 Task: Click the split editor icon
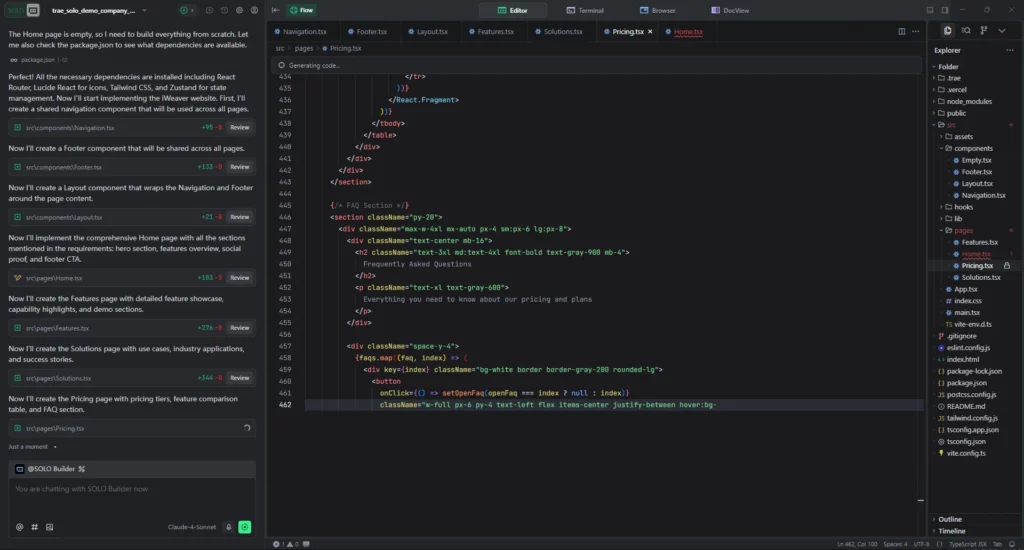click(901, 31)
